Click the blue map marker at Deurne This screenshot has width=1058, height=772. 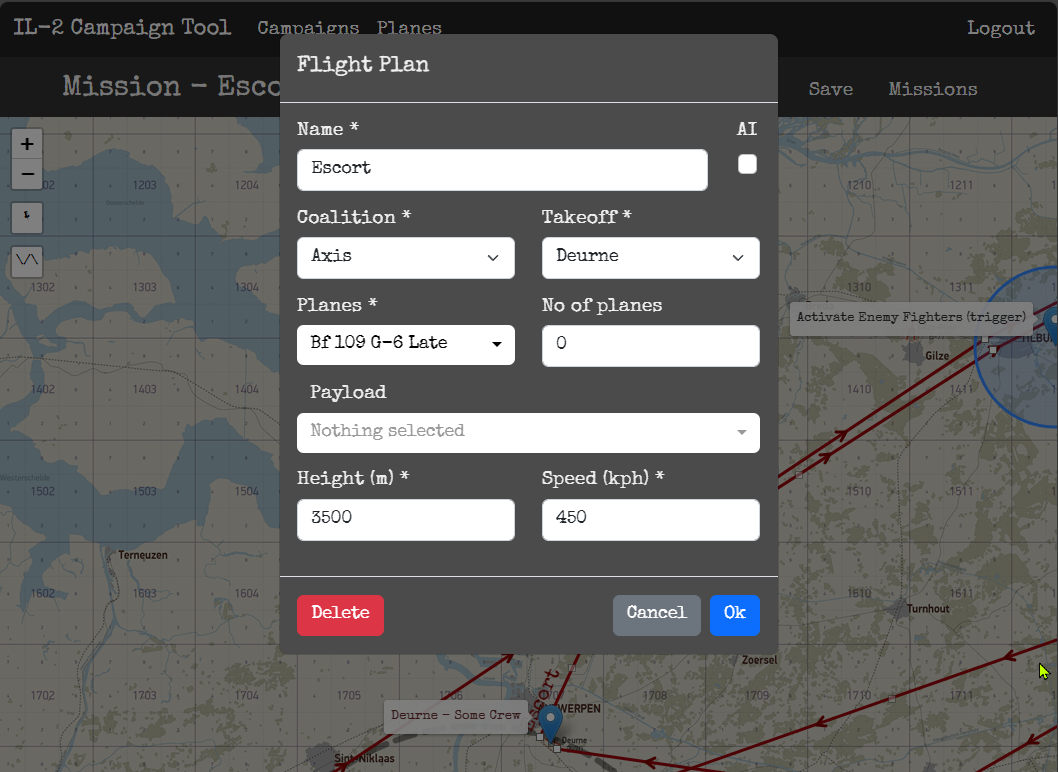pyautogui.click(x=549, y=721)
